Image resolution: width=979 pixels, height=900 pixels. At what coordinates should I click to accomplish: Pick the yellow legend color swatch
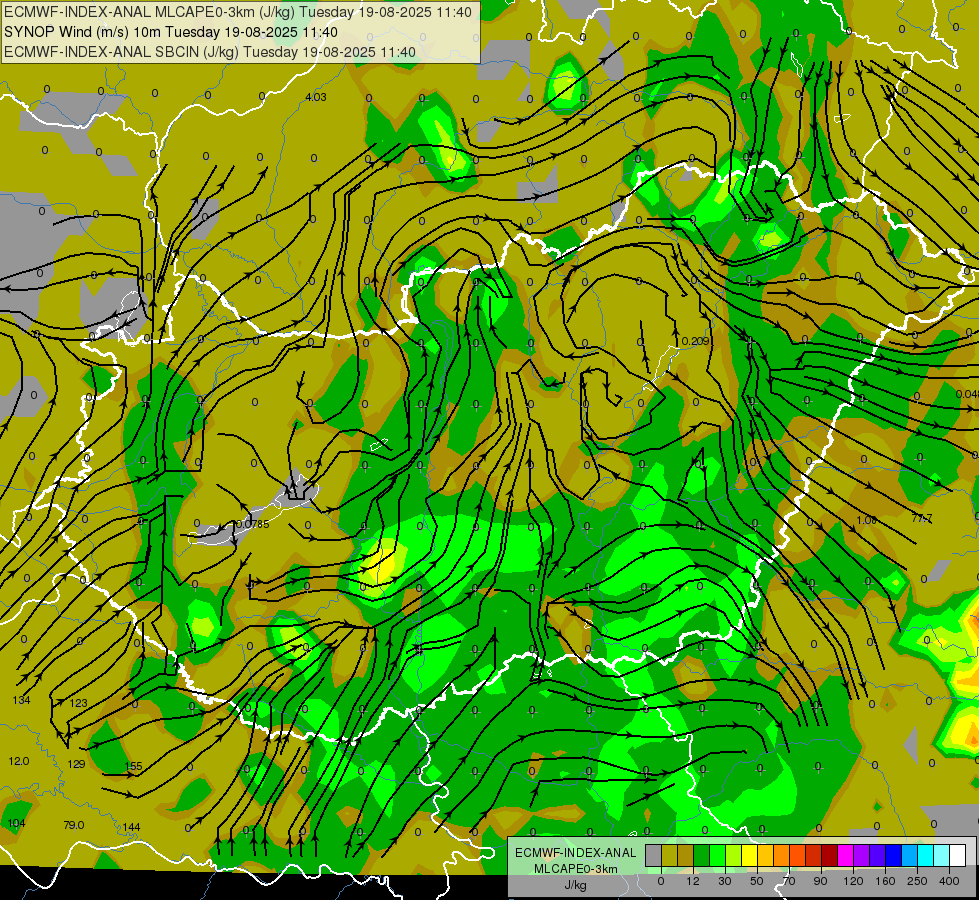click(x=750, y=855)
